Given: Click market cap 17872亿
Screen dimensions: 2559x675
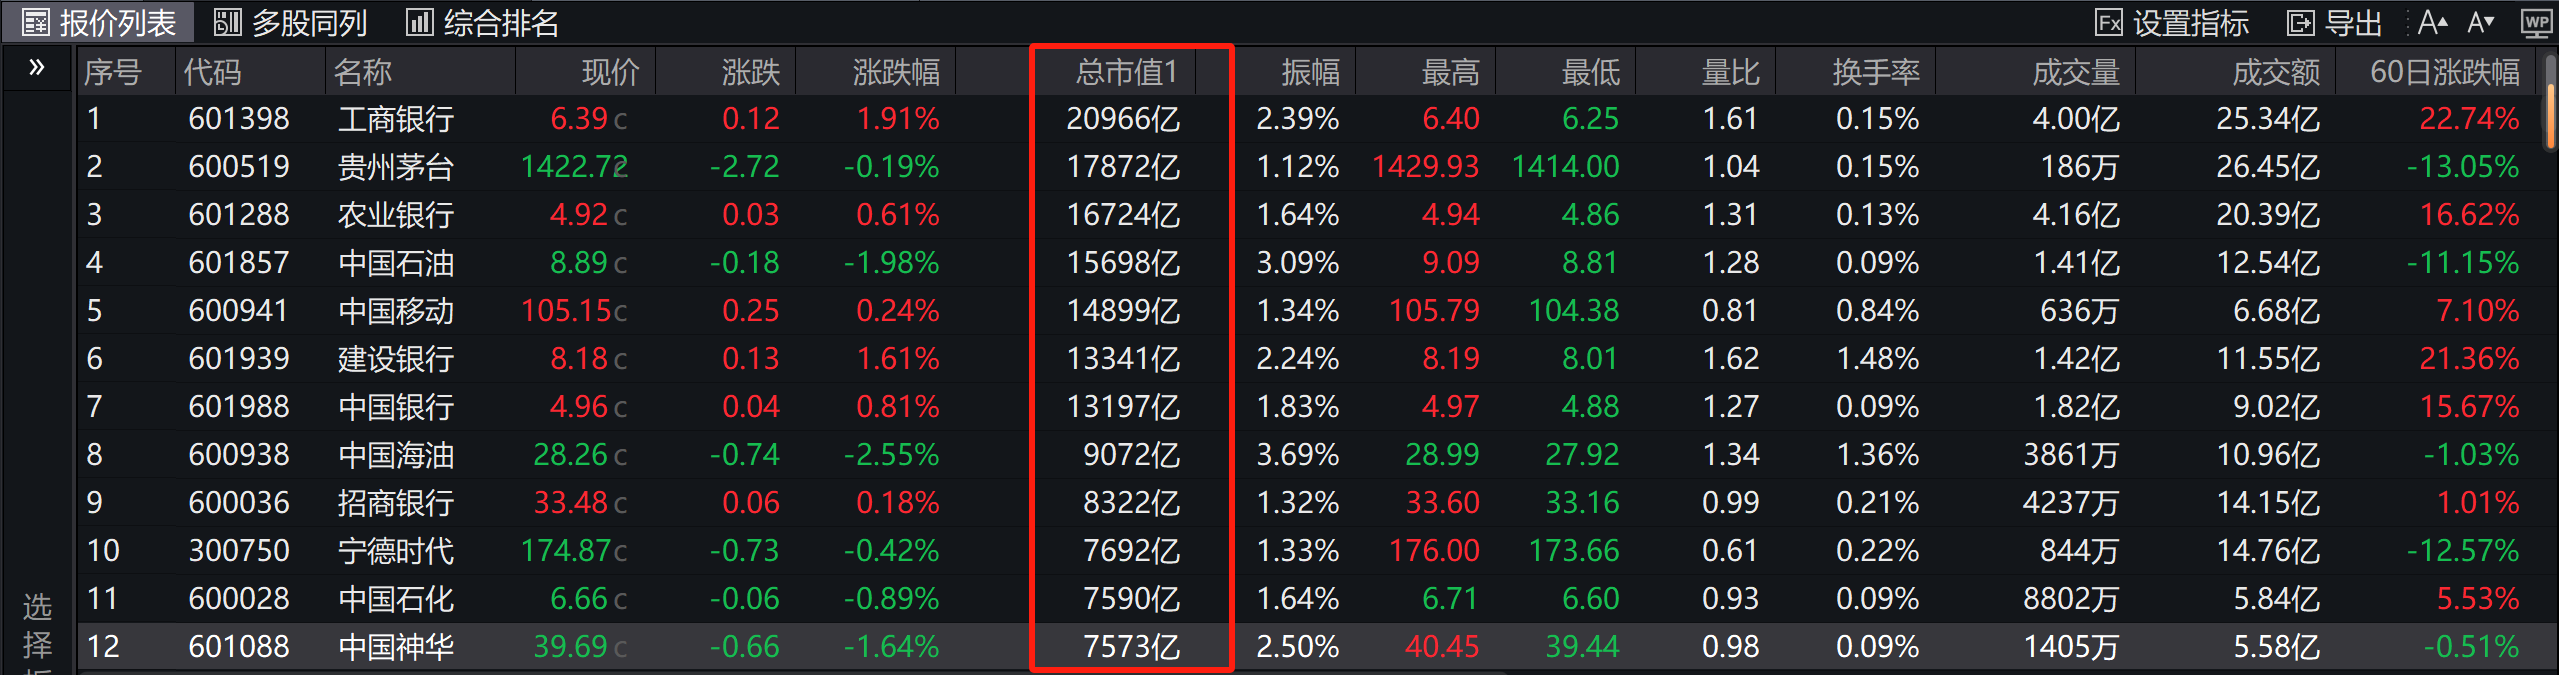Looking at the screenshot, I should coord(1123,167).
